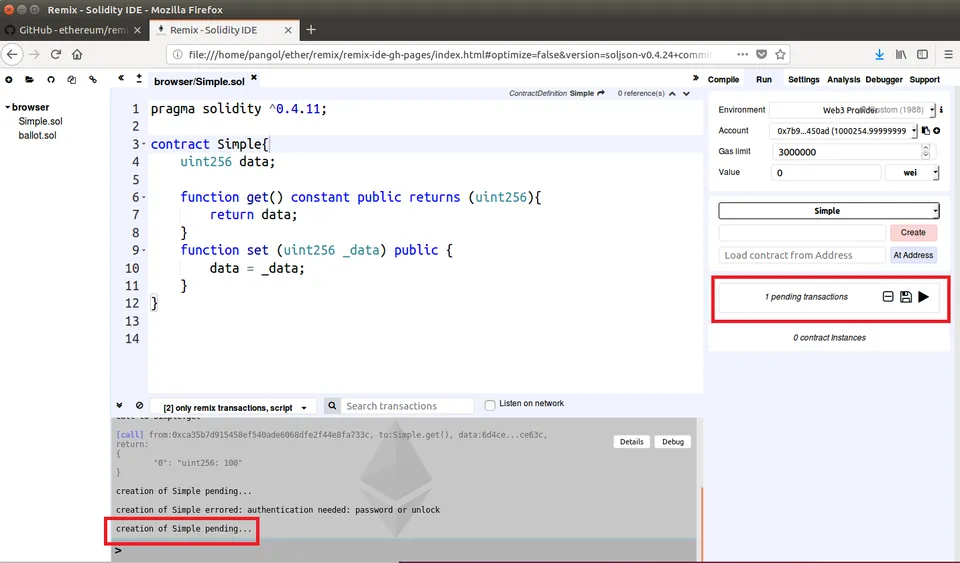
Task: Open a new Firefox tab
Action: pos(311,29)
